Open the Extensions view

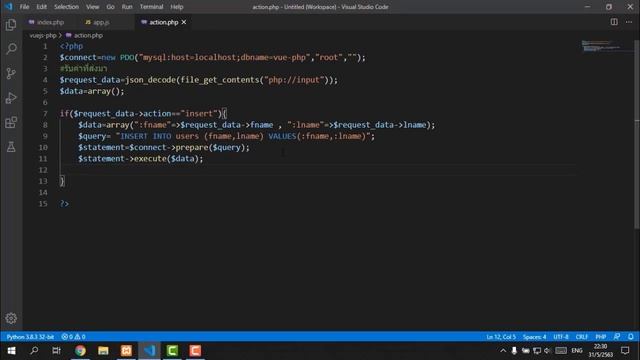click(11, 122)
